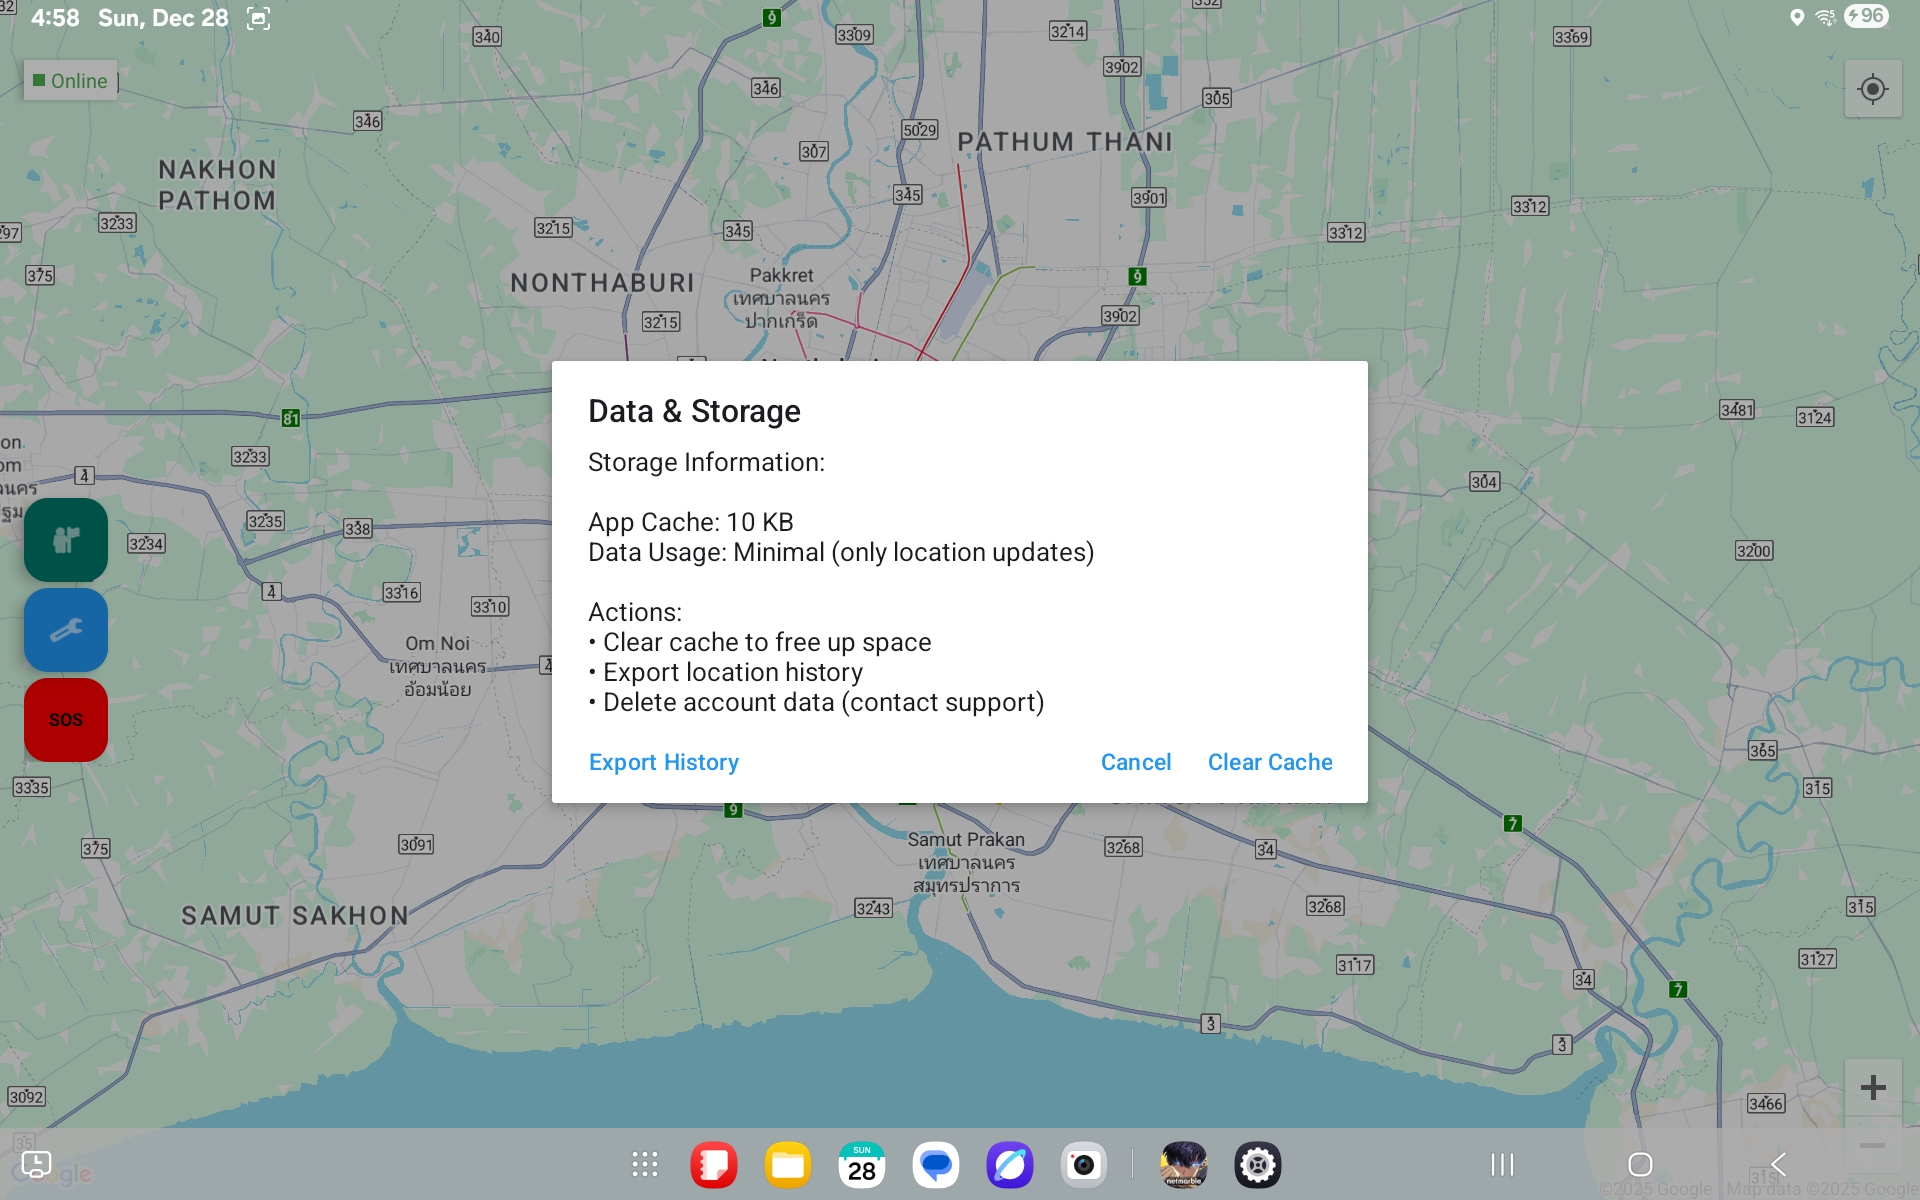Tap the Storage Information: heading
This screenshot has width=1920, height=1200.
pos(706,462)
